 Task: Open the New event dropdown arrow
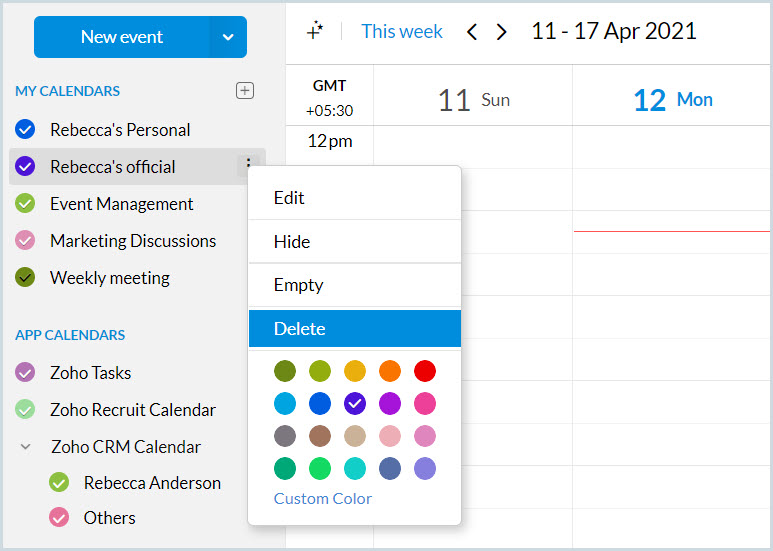[x=228, y=37]
